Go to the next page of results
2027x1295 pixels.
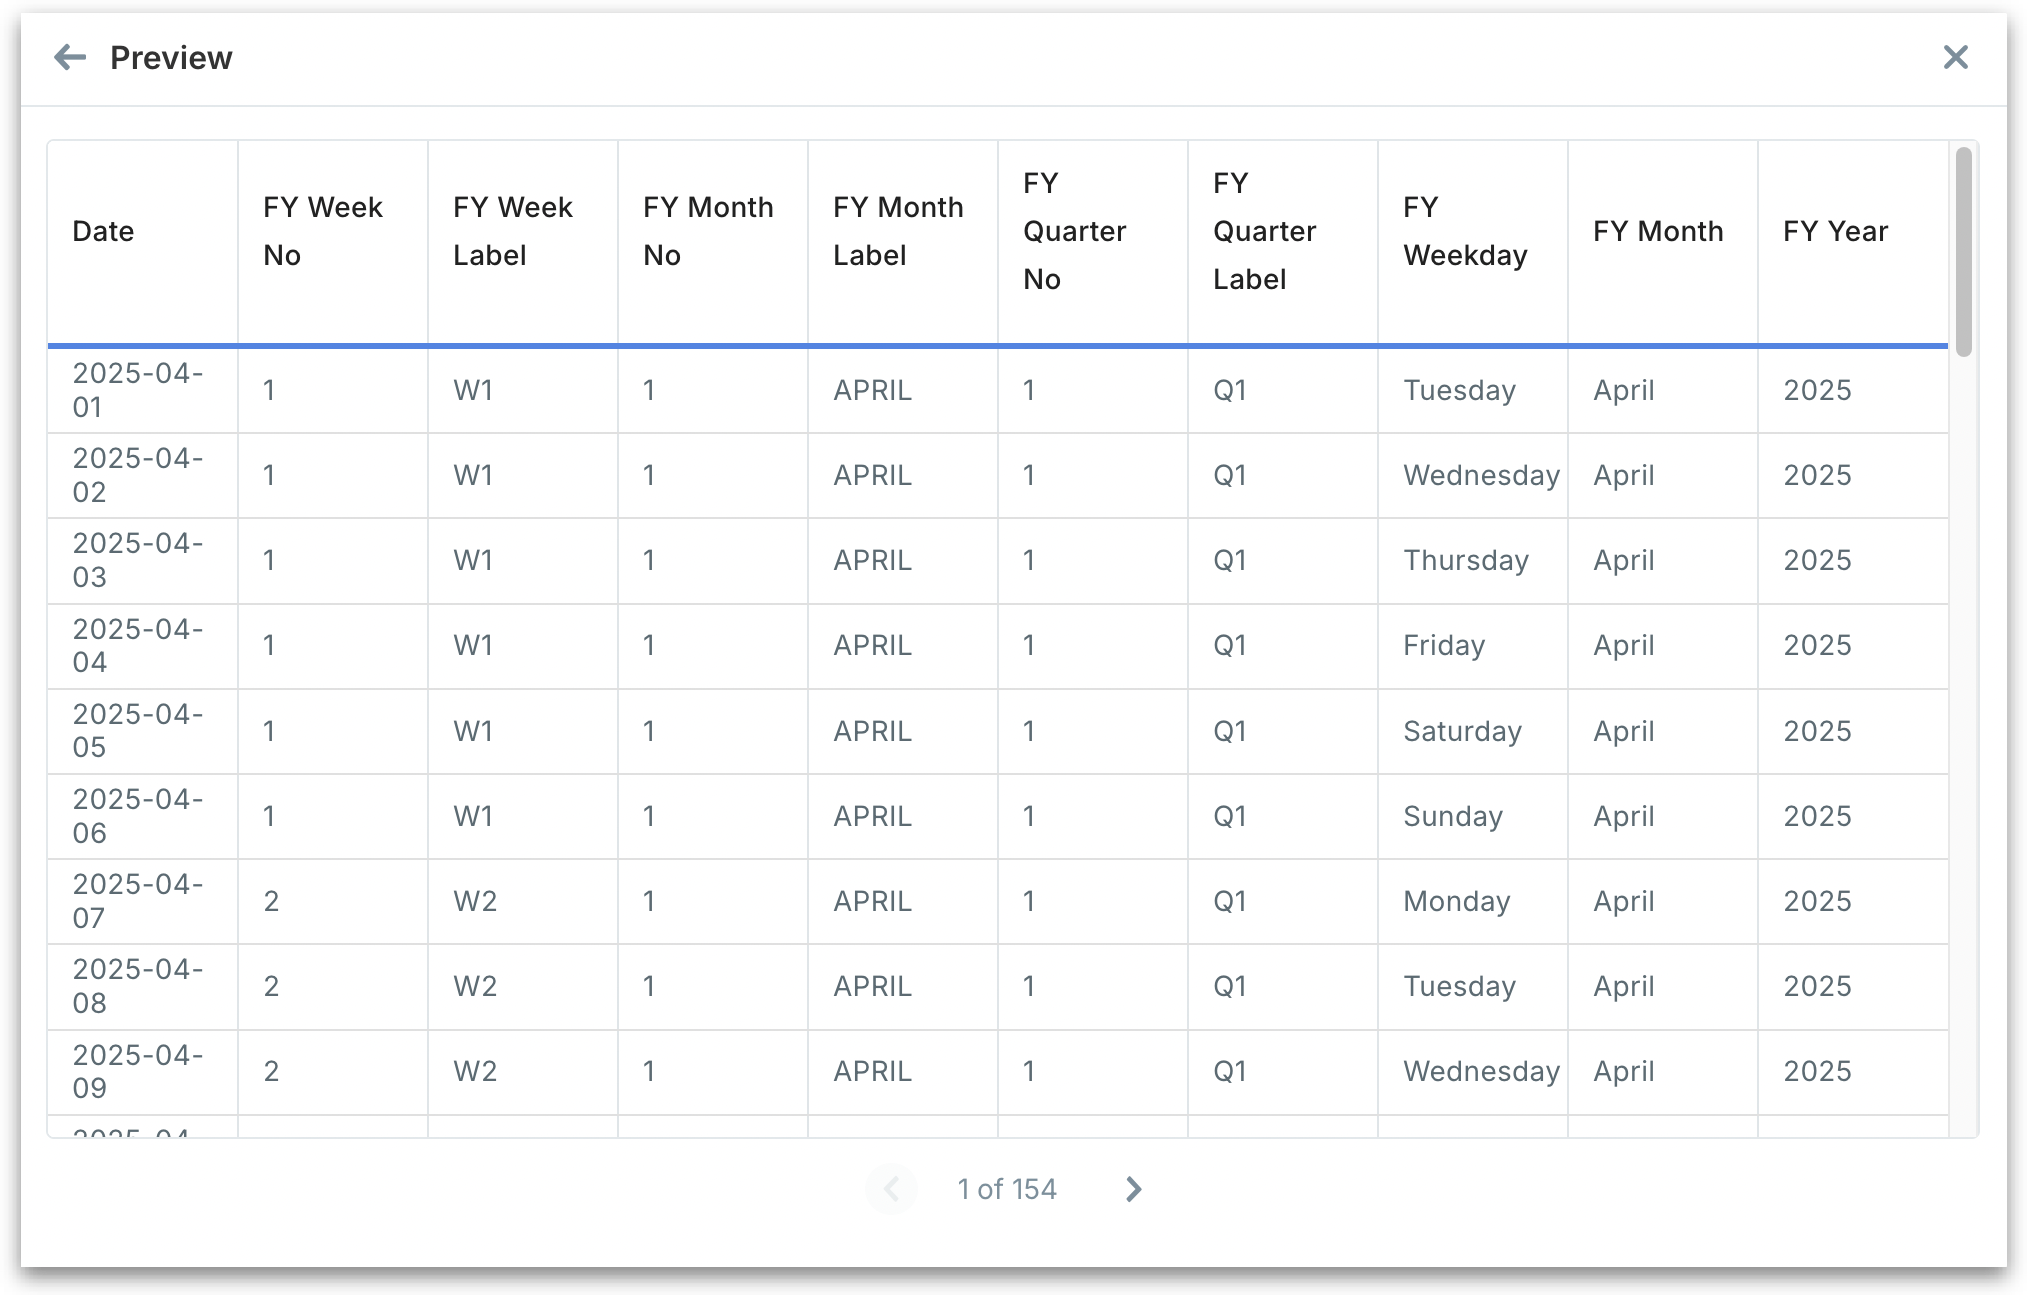(x=1133, y=1189)
